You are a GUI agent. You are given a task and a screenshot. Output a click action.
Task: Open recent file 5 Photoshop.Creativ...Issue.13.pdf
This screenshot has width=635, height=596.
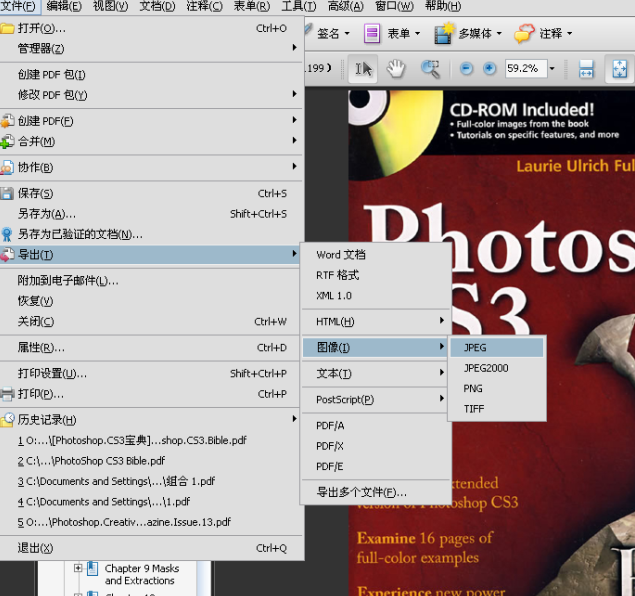[x=151, y=522]
